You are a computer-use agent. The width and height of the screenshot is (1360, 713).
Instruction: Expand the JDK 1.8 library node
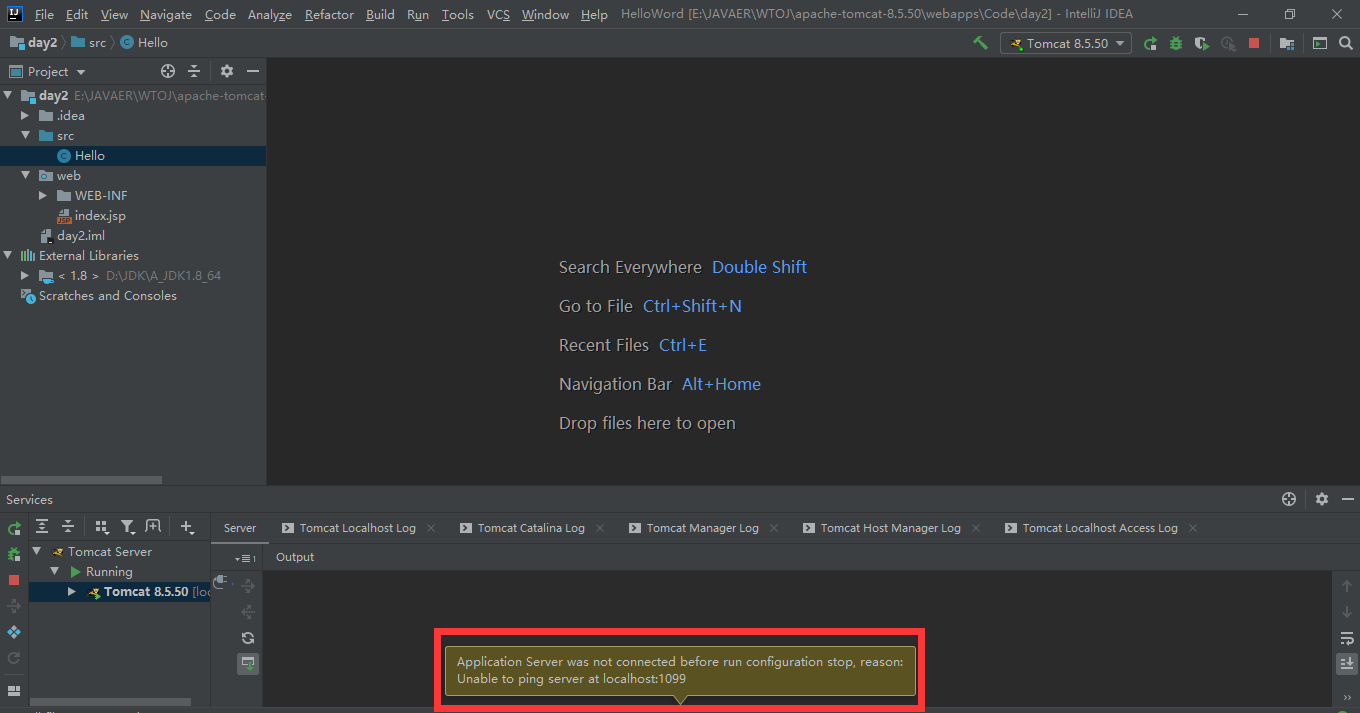(26, 276)
